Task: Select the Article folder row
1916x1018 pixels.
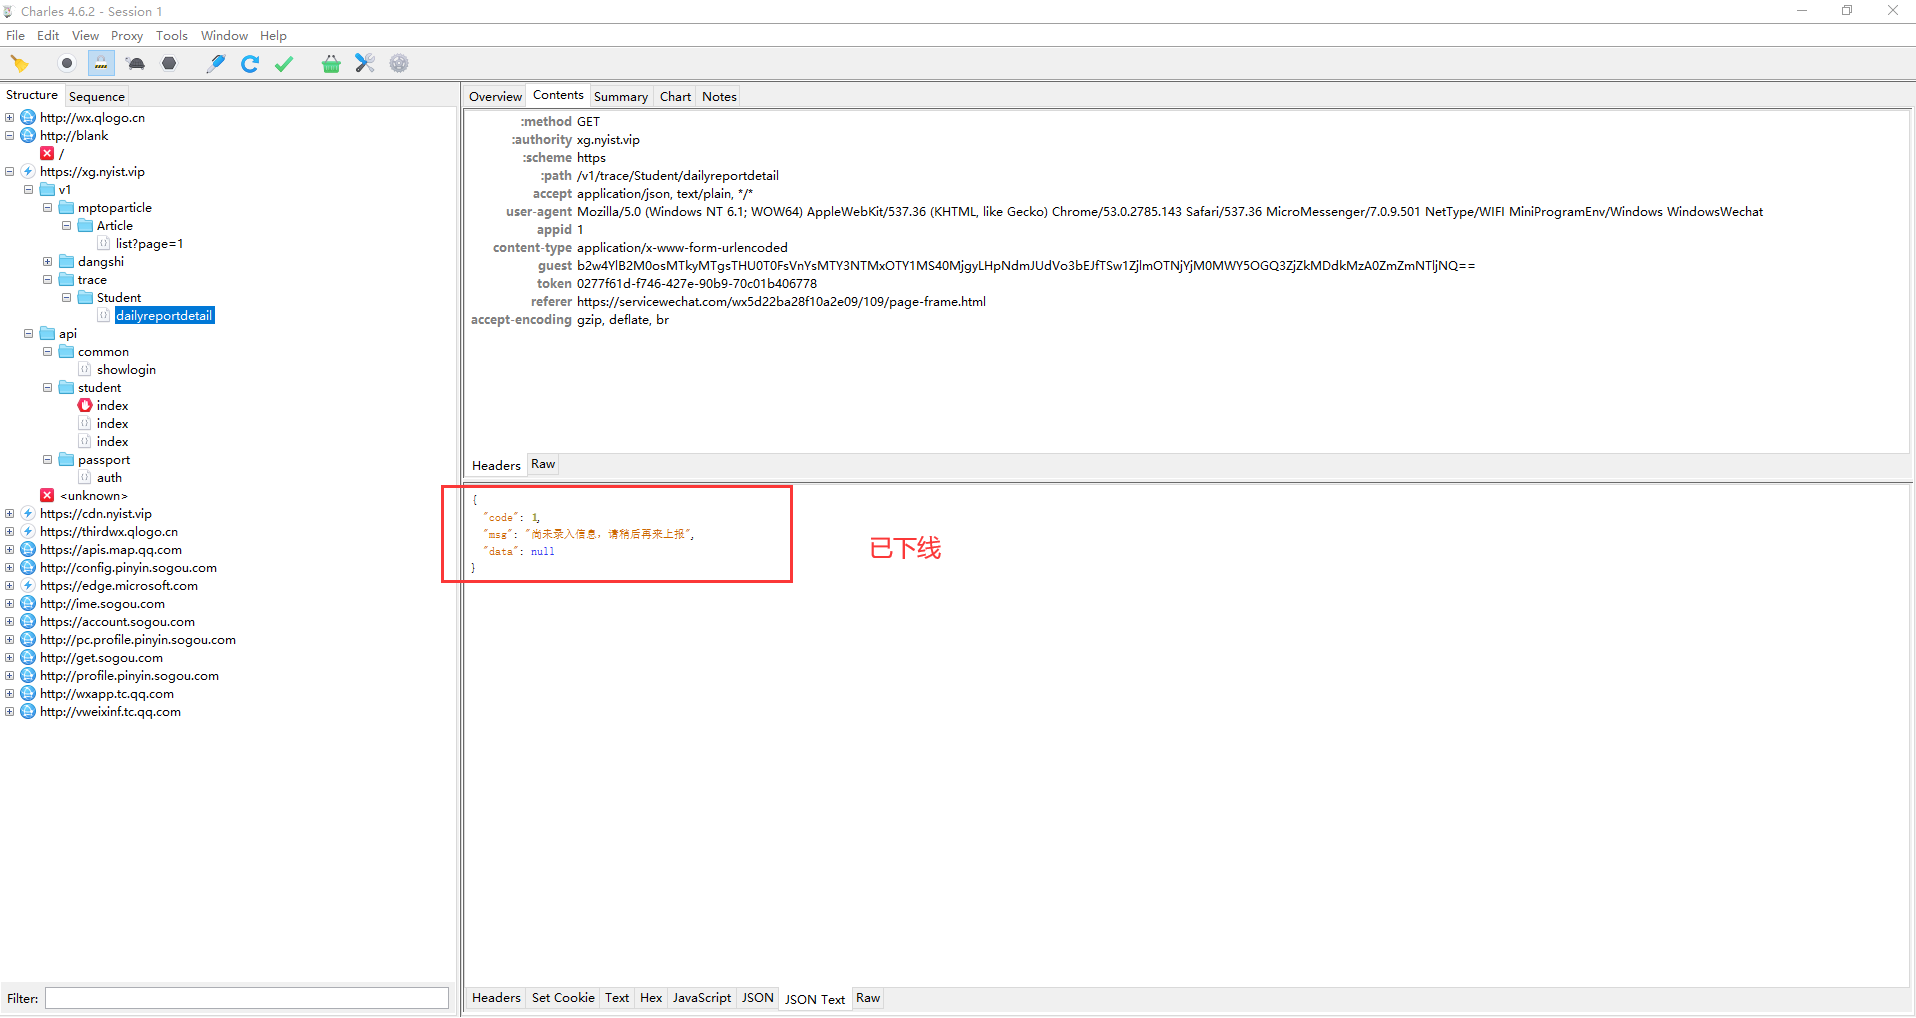Action: [114, 226]
